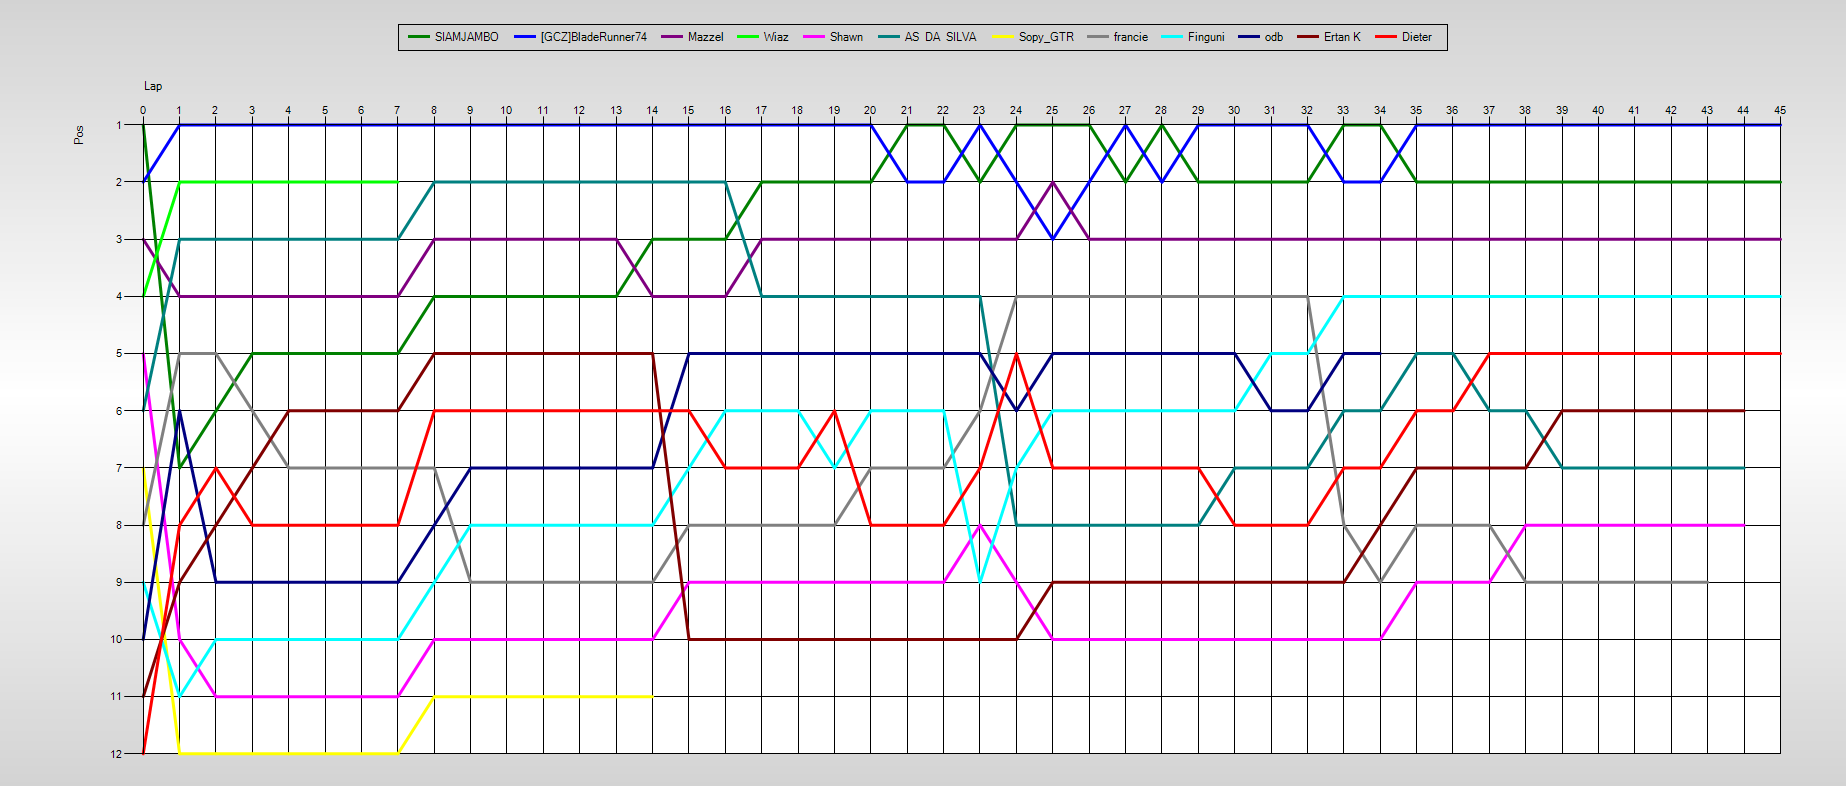Click the "Pos" vertical axis title

[x=79, y=135]
